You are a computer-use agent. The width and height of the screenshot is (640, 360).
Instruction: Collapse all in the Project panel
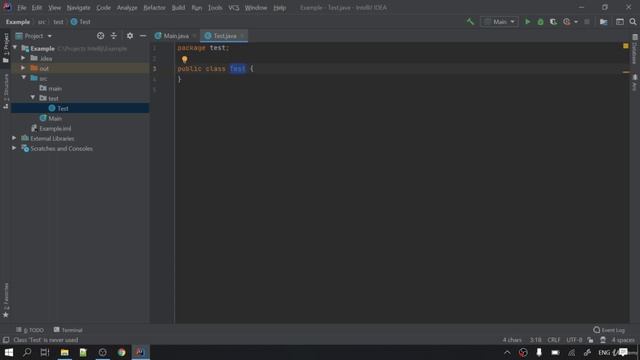tap(113, 36)
